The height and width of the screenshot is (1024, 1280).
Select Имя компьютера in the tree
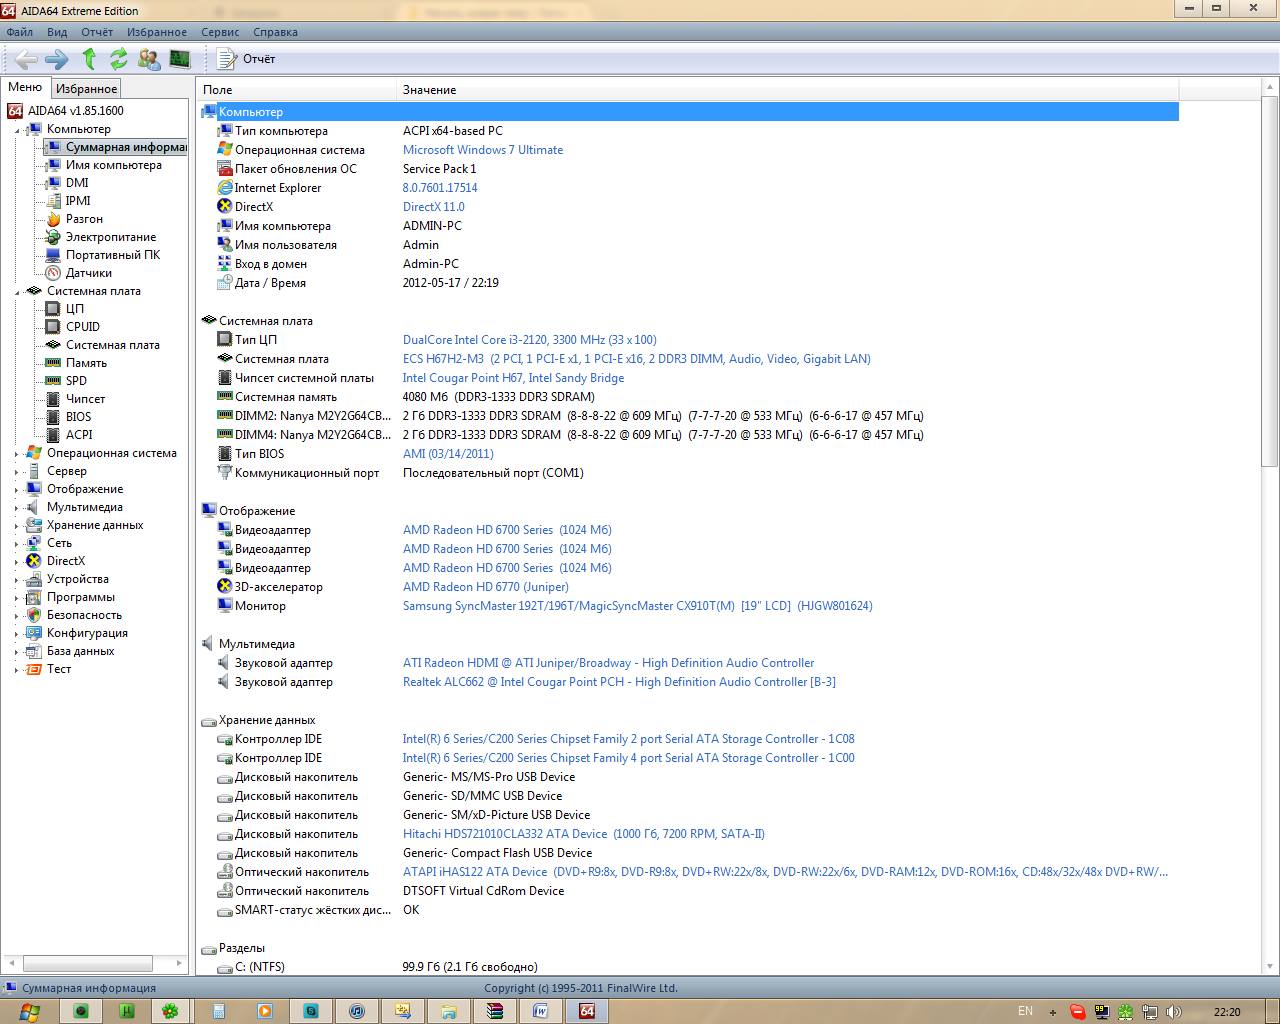113,165
